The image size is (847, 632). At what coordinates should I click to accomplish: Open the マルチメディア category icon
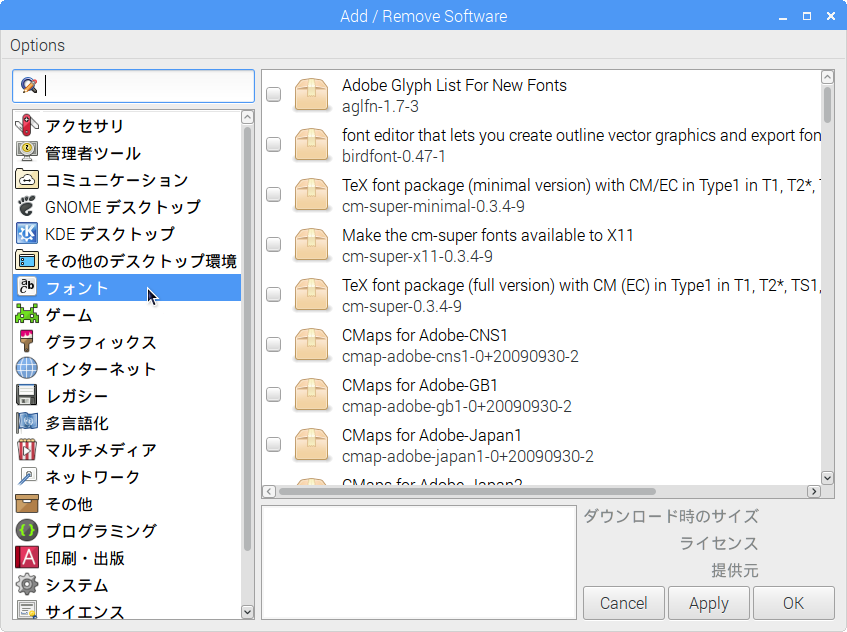pyautogui.click(x=26, y=449)
